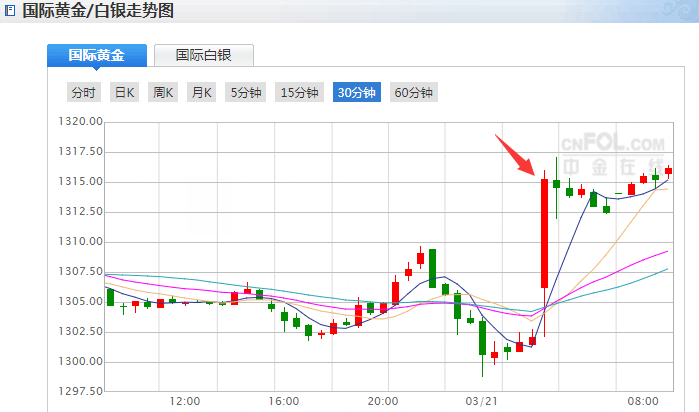Click the 16:00 time axis label

(x=284, y=401)
